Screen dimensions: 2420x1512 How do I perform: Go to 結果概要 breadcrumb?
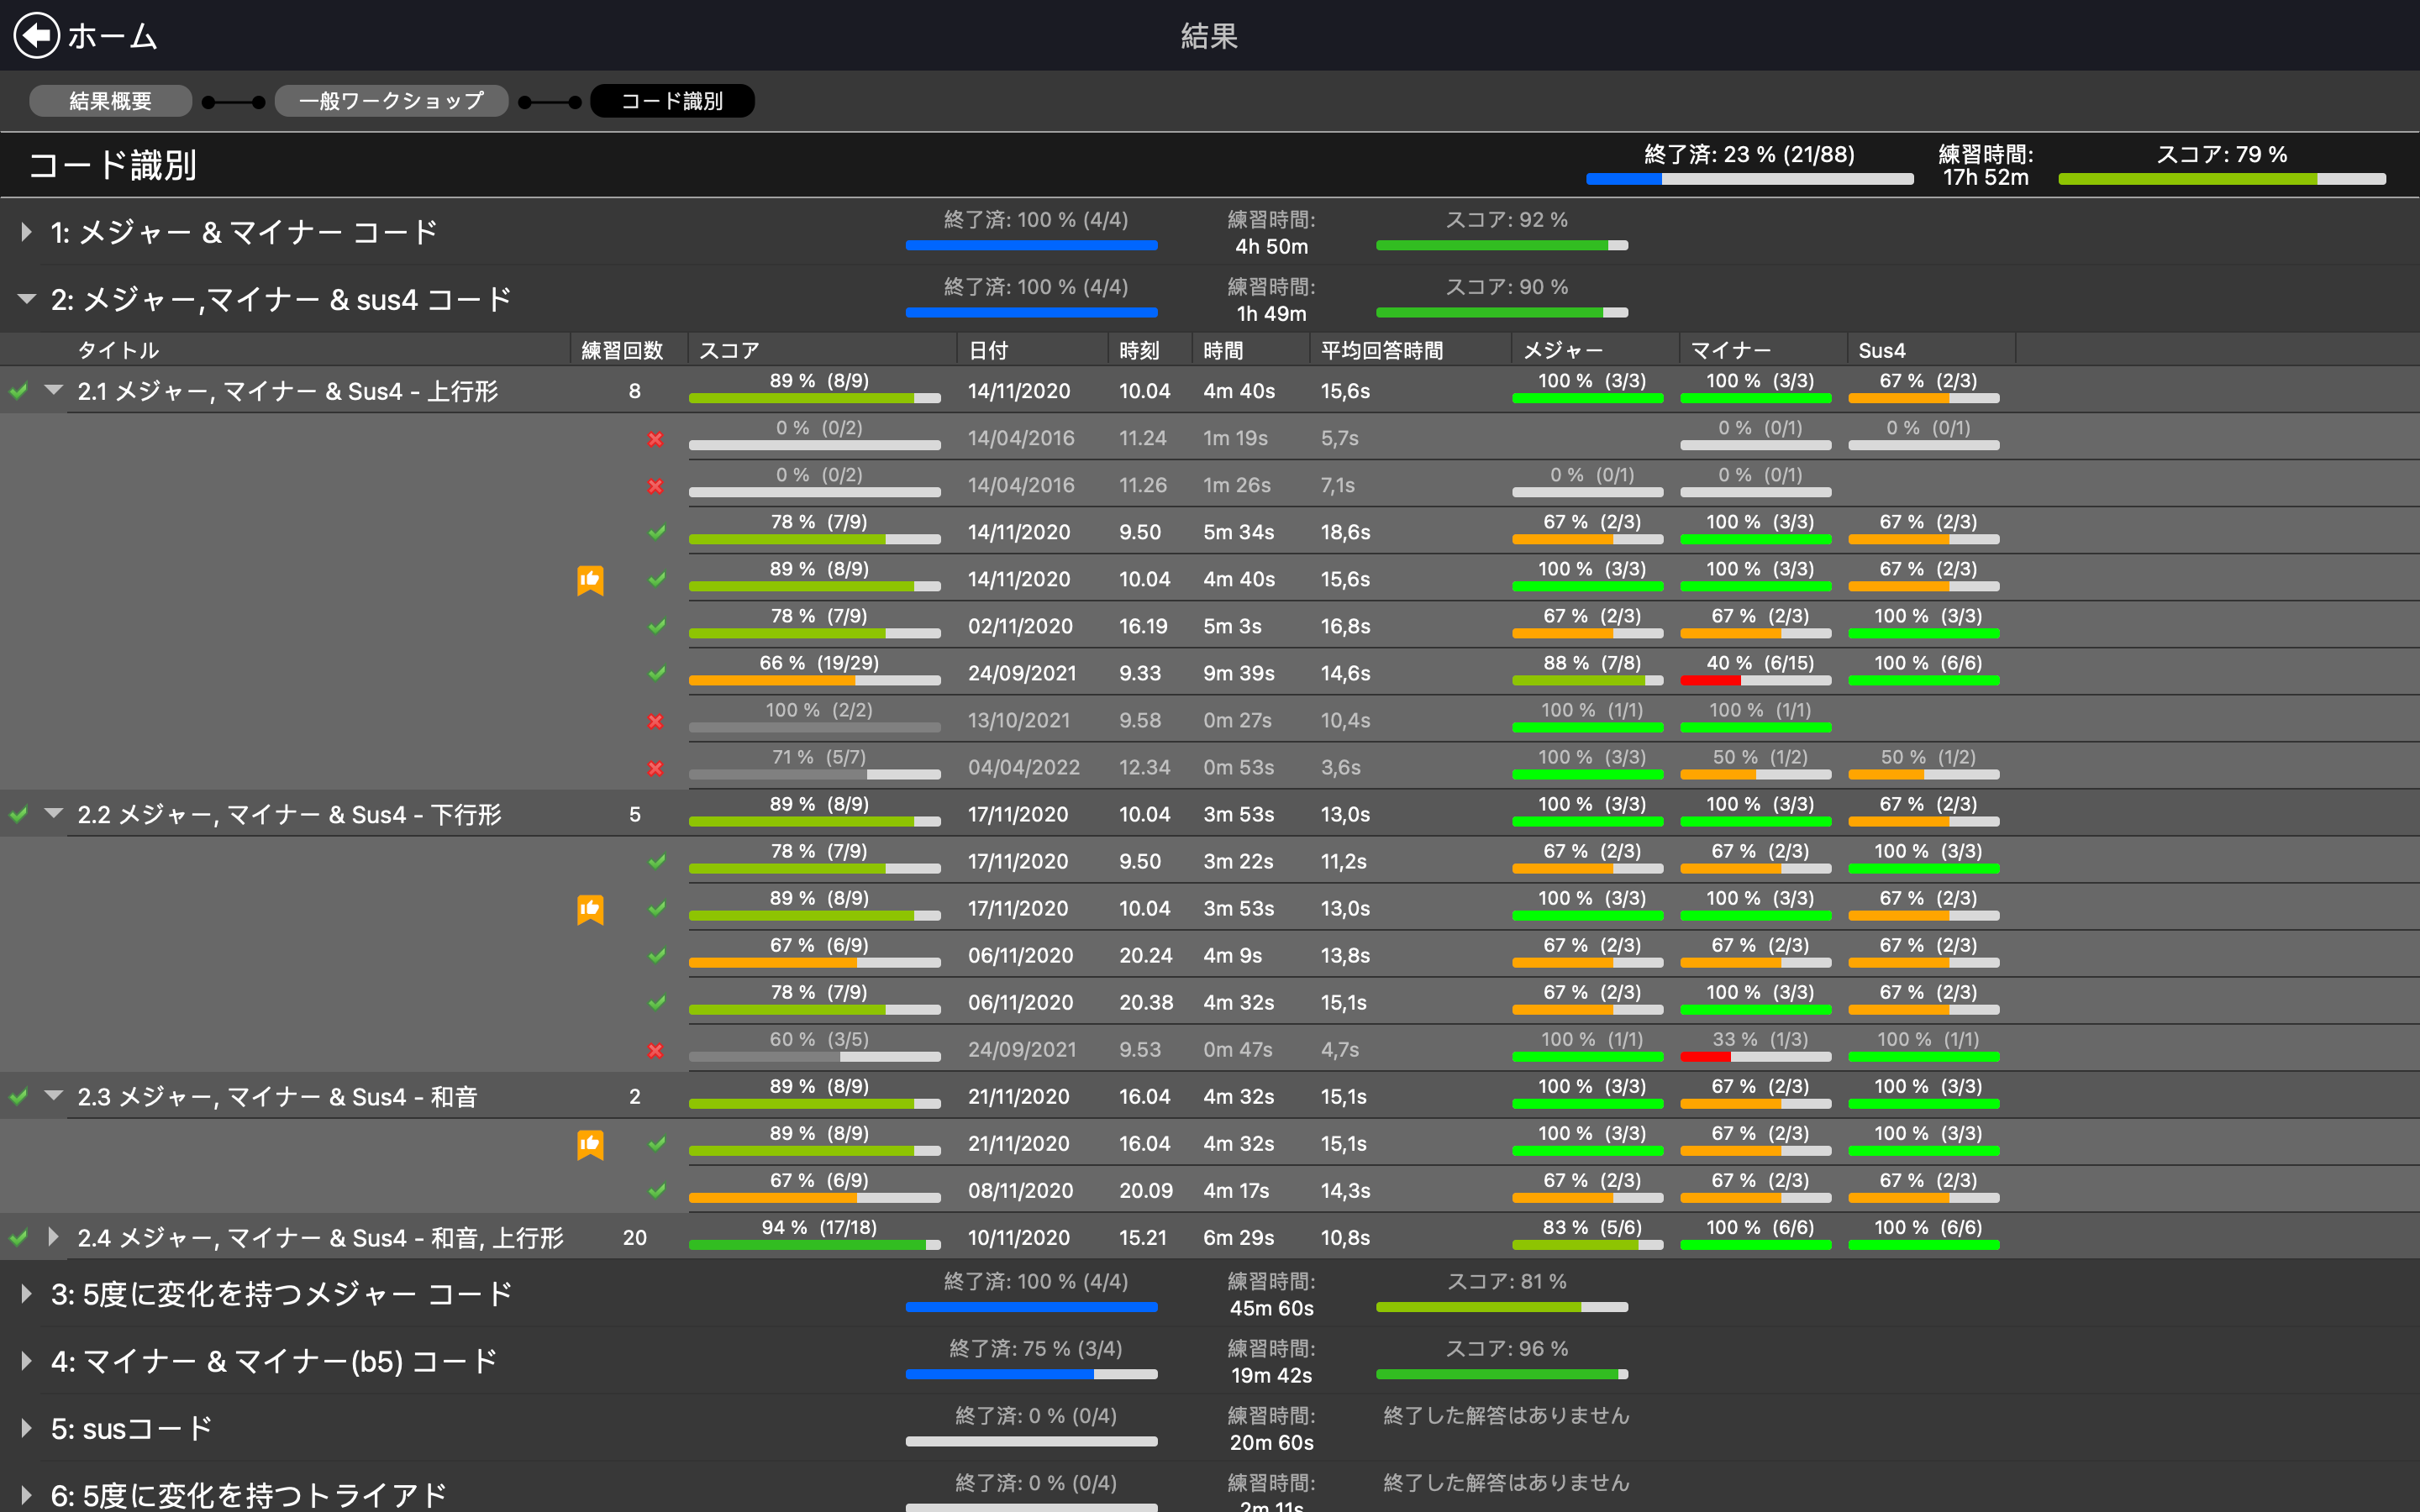110,101
